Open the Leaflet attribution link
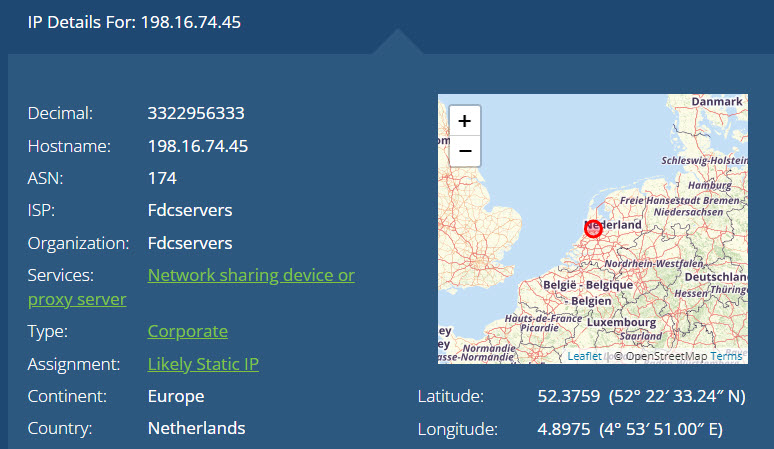The width and height of the screenshot is (774, 449). (584, 356)
